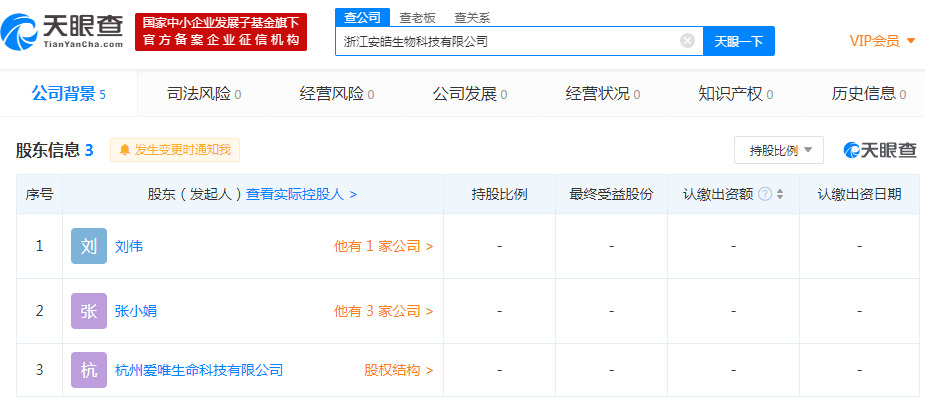Click row number 3 cell

(40, 370)
